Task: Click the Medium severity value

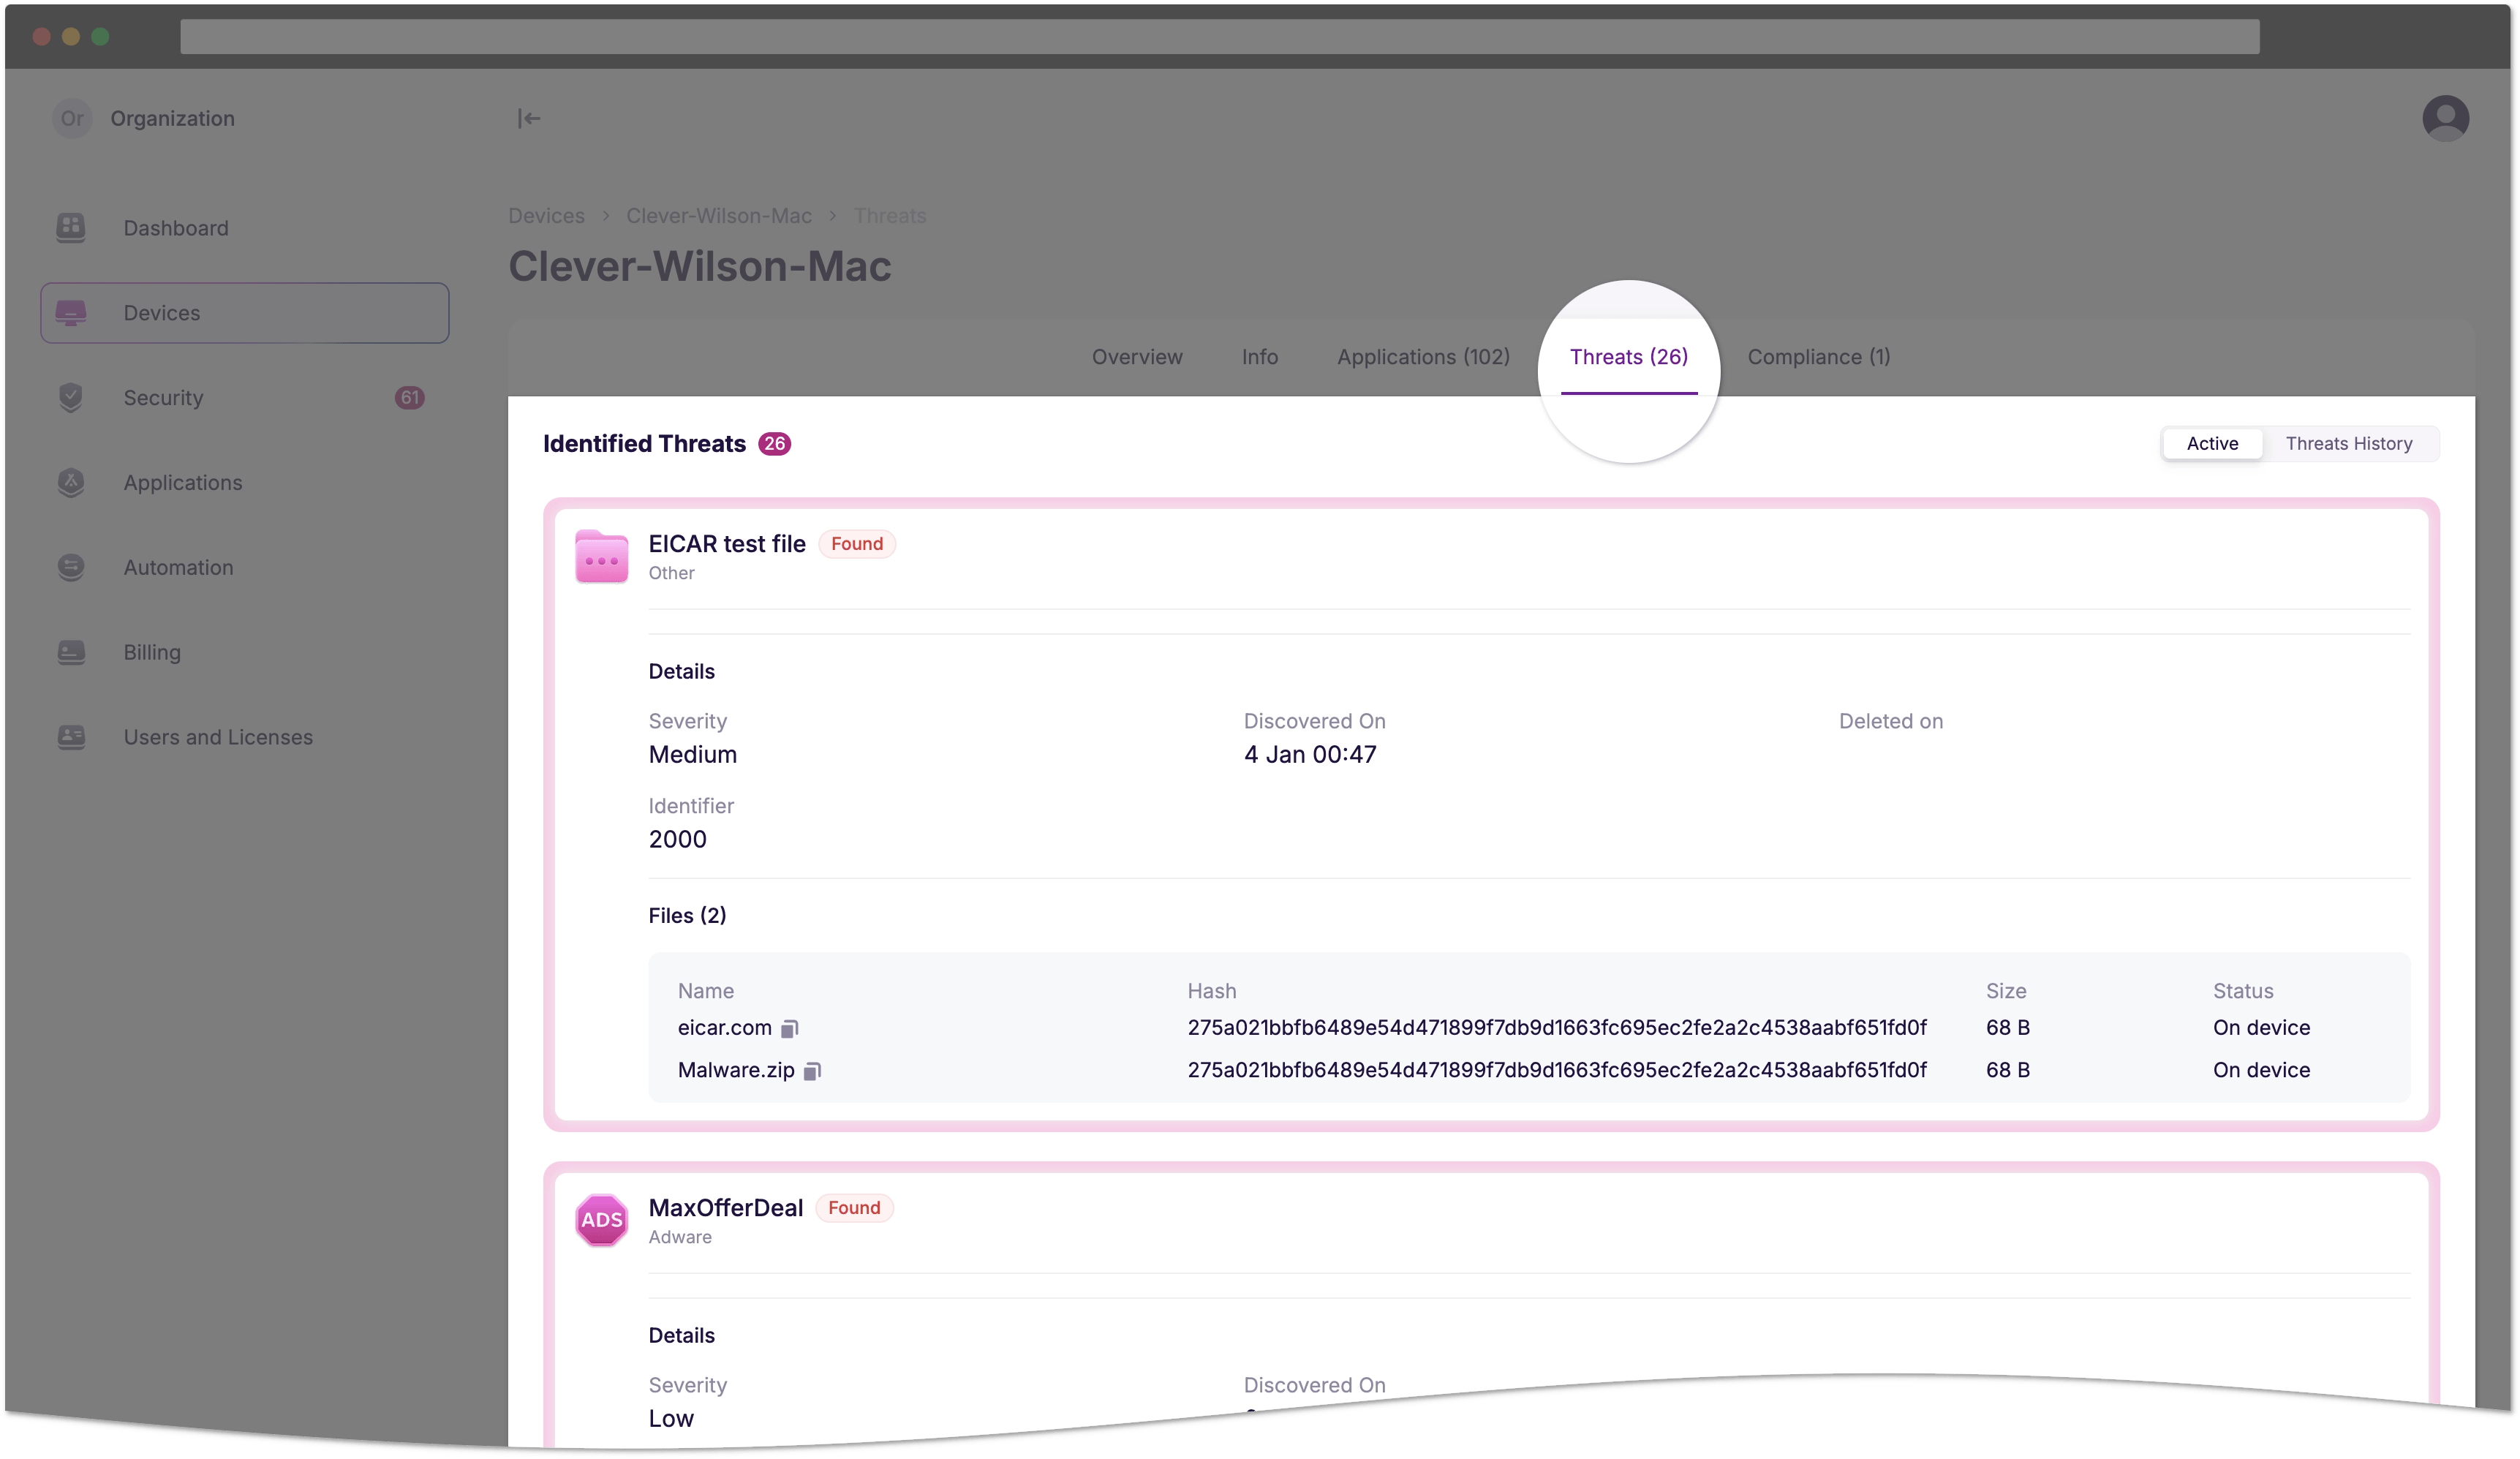Action: pyautogui.click(x=692, y=755)
